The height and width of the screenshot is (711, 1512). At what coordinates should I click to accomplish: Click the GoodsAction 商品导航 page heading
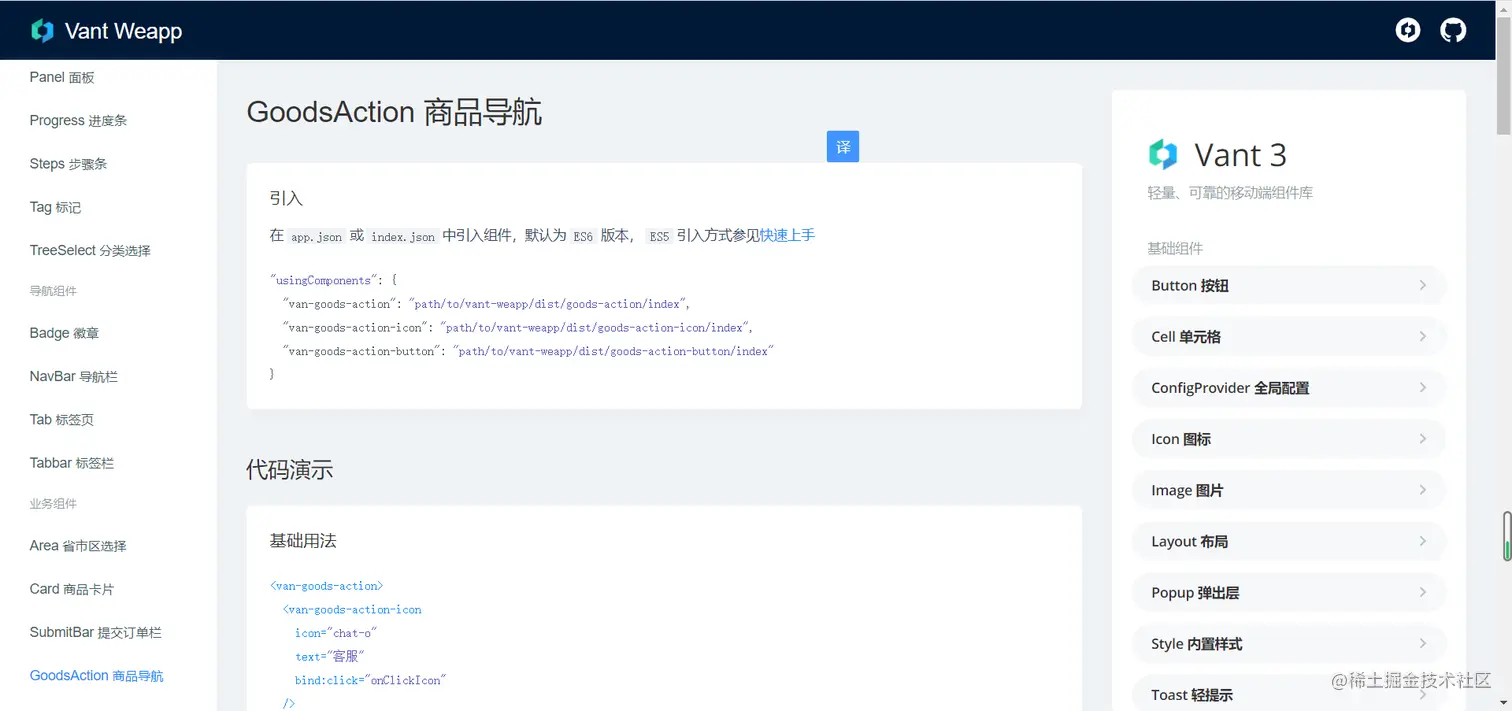pos(394,112)
